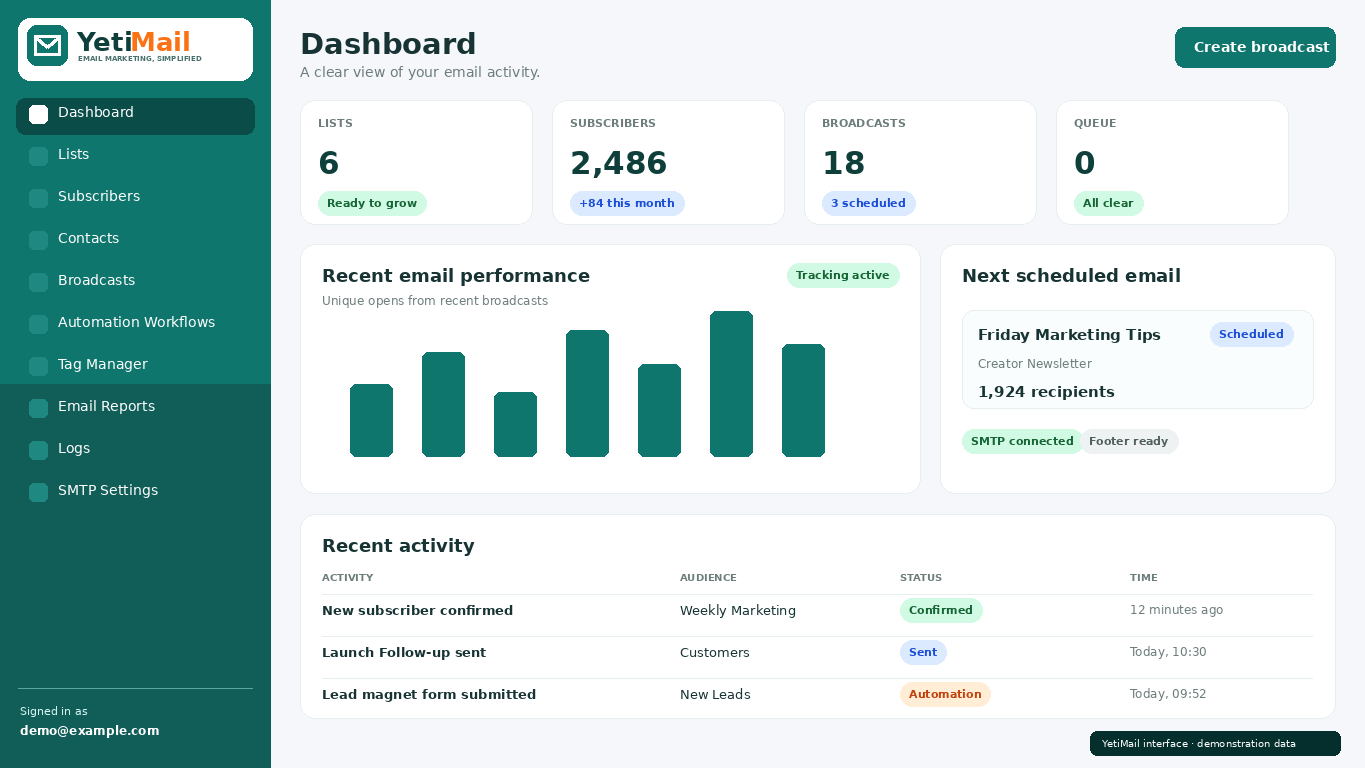Click the Lists sidebar icon

(x=38, y=157)
